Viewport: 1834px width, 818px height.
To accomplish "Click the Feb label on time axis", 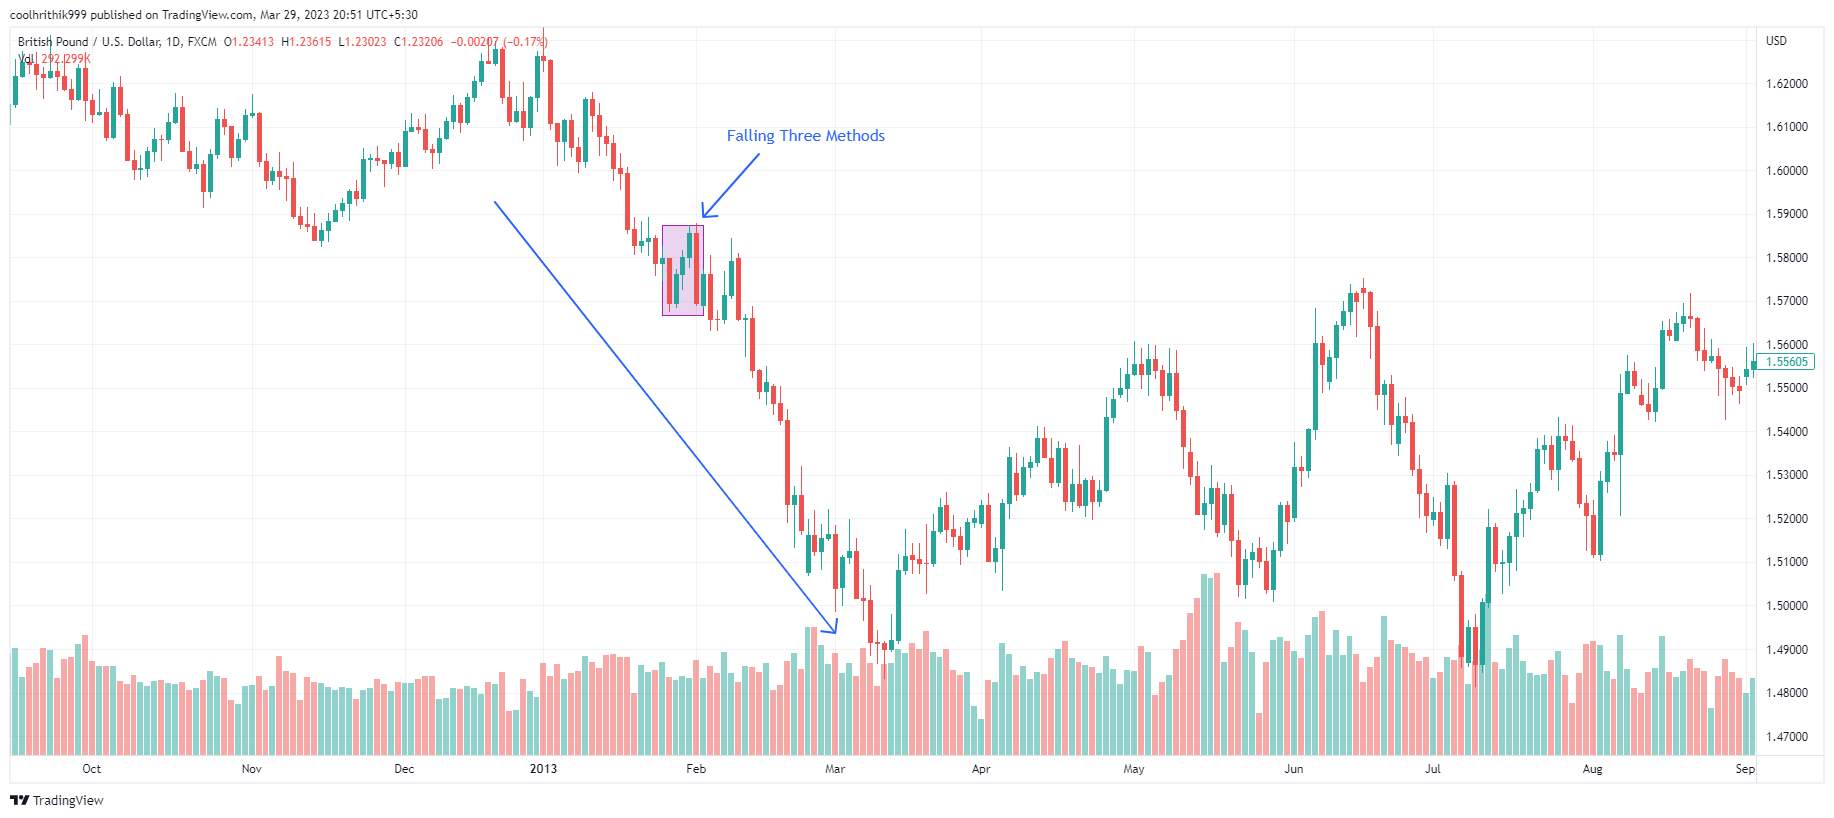I will point(696,769).
